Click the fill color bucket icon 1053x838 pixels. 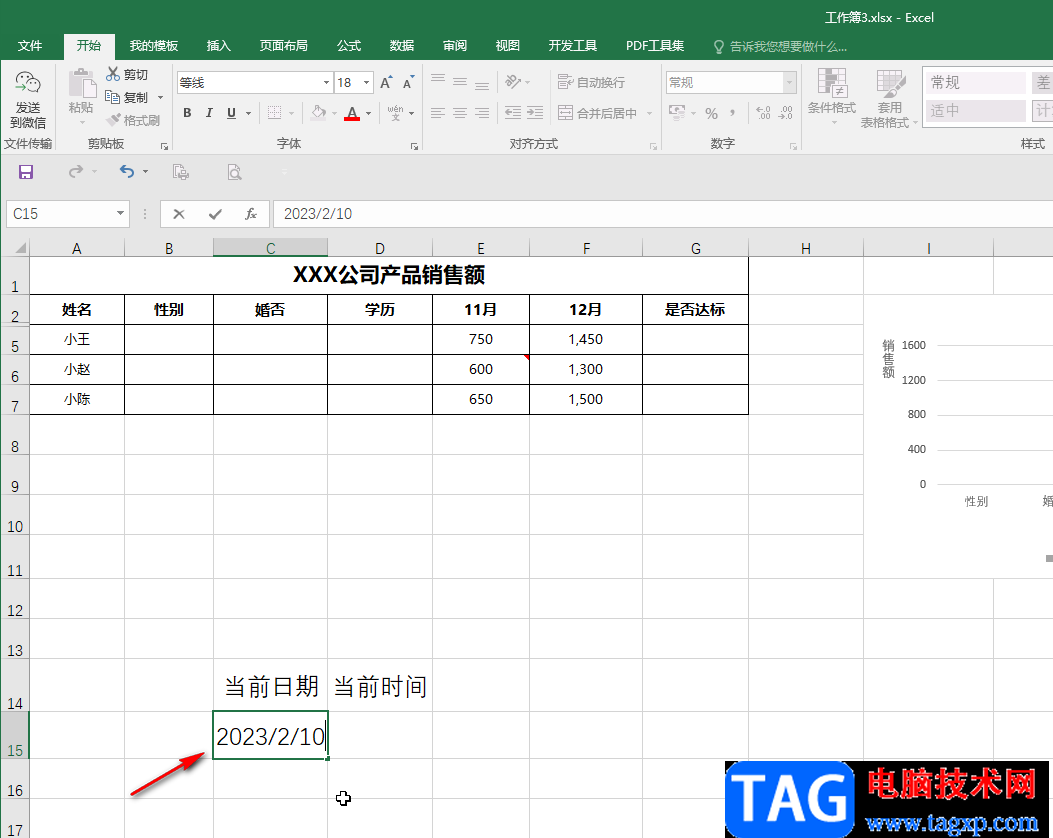coord(318,113)
